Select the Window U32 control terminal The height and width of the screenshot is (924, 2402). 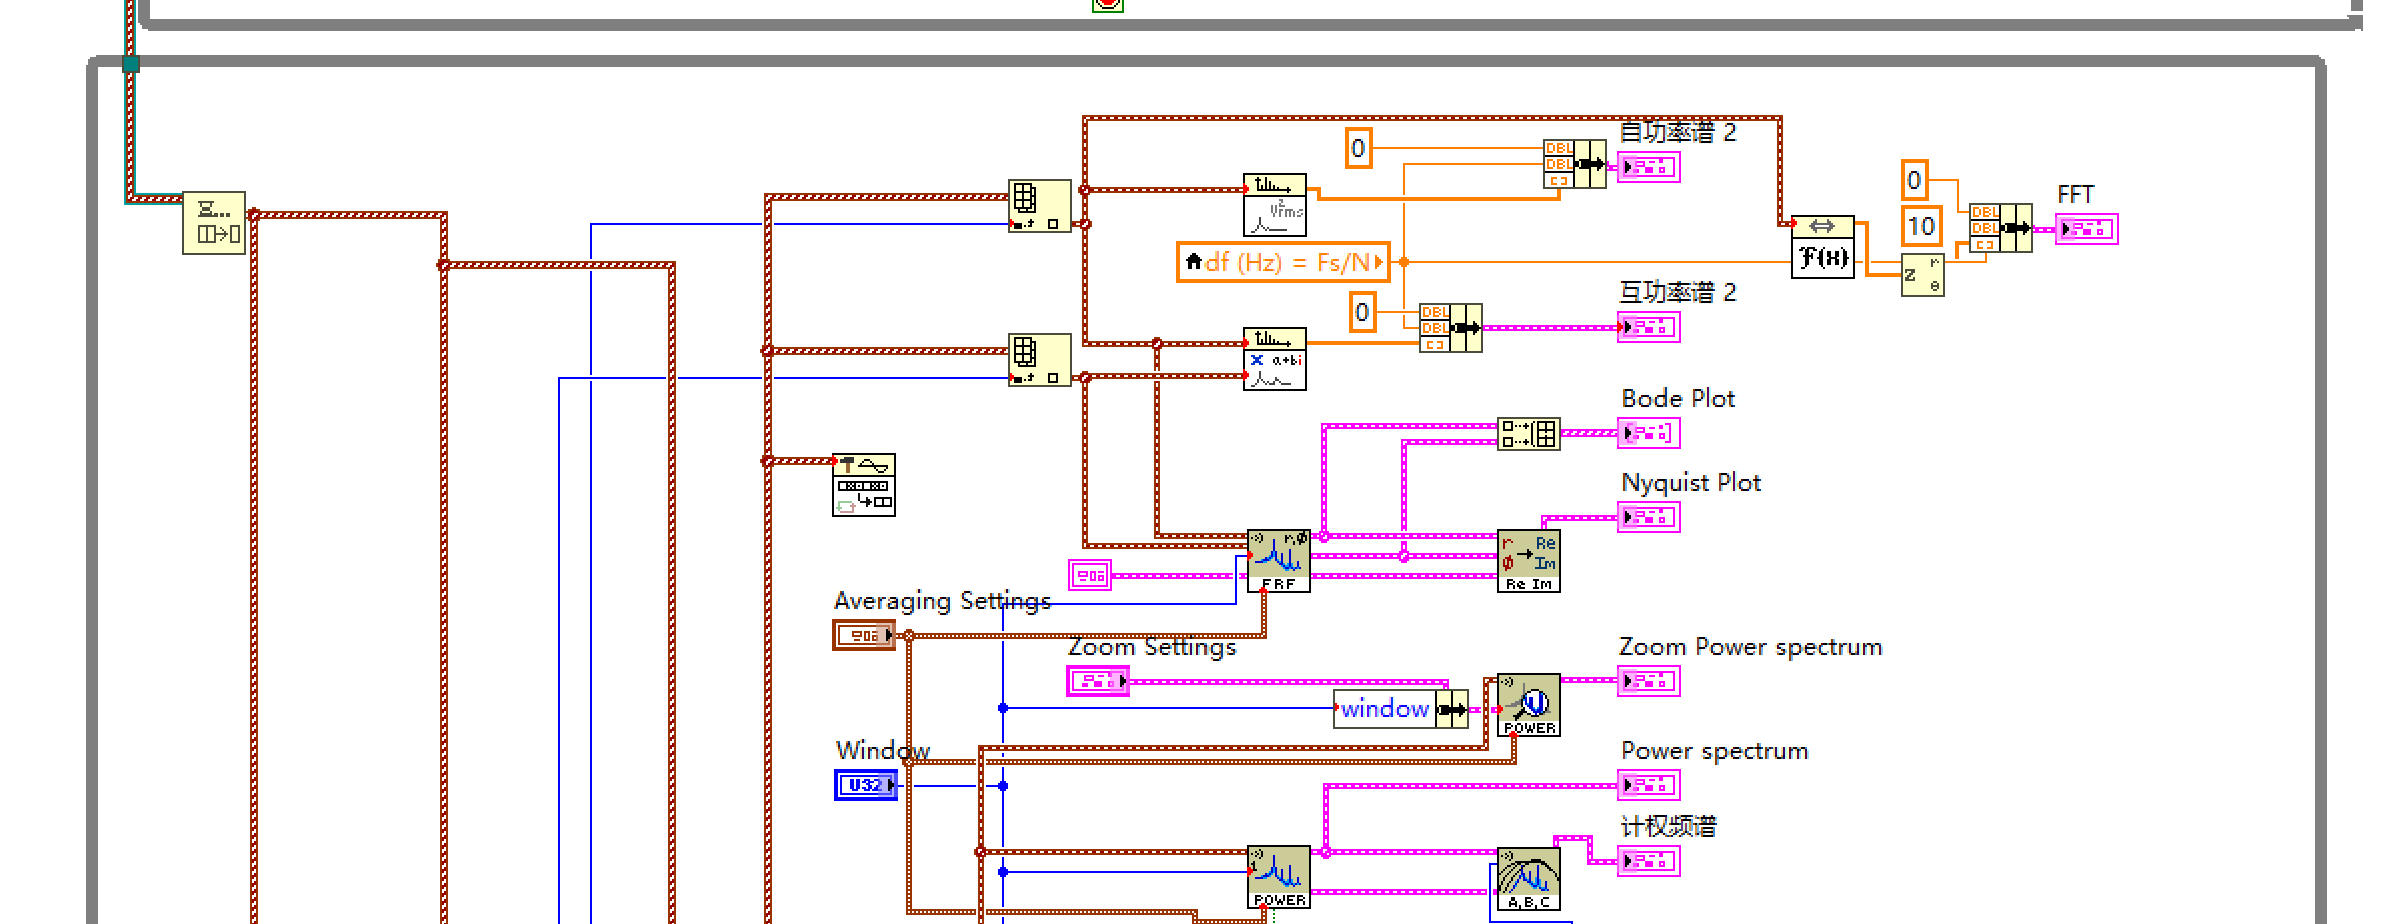click(x=866, y=785)
